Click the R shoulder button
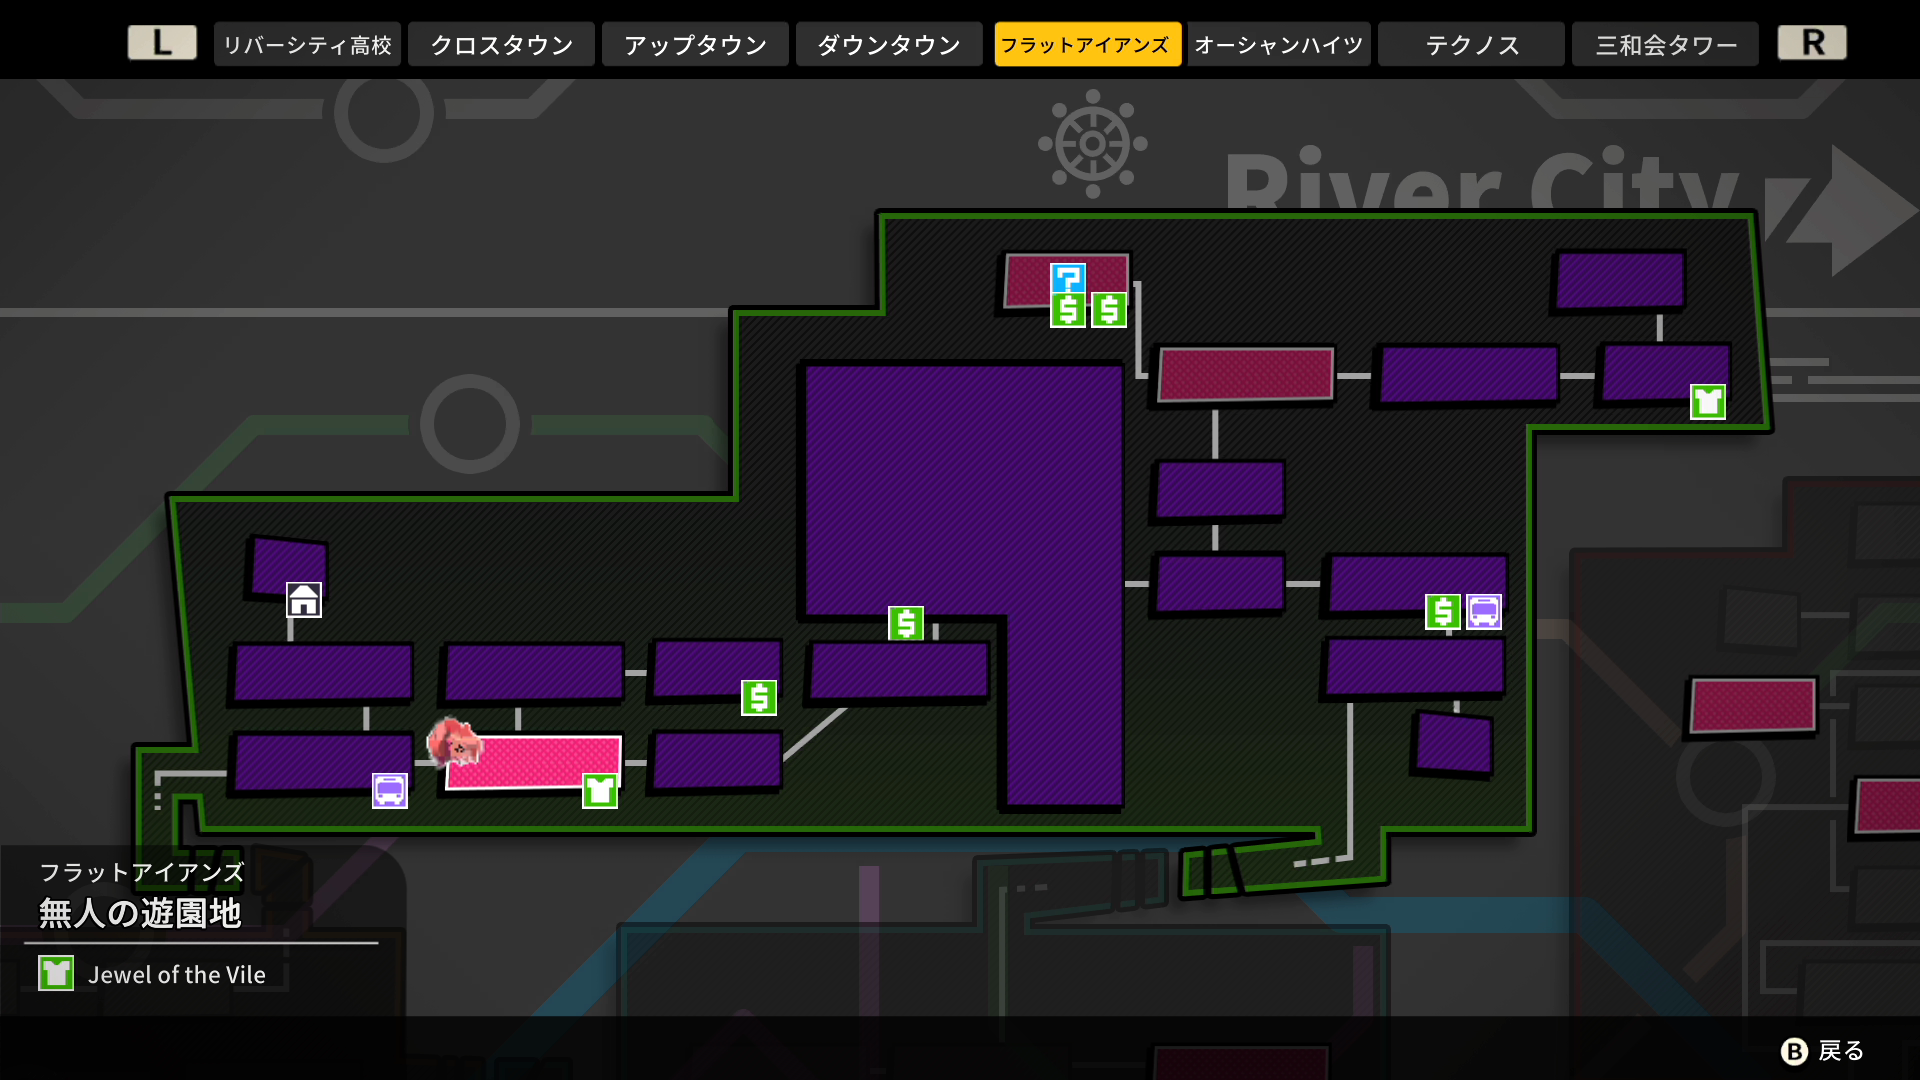 [1812, 43]
